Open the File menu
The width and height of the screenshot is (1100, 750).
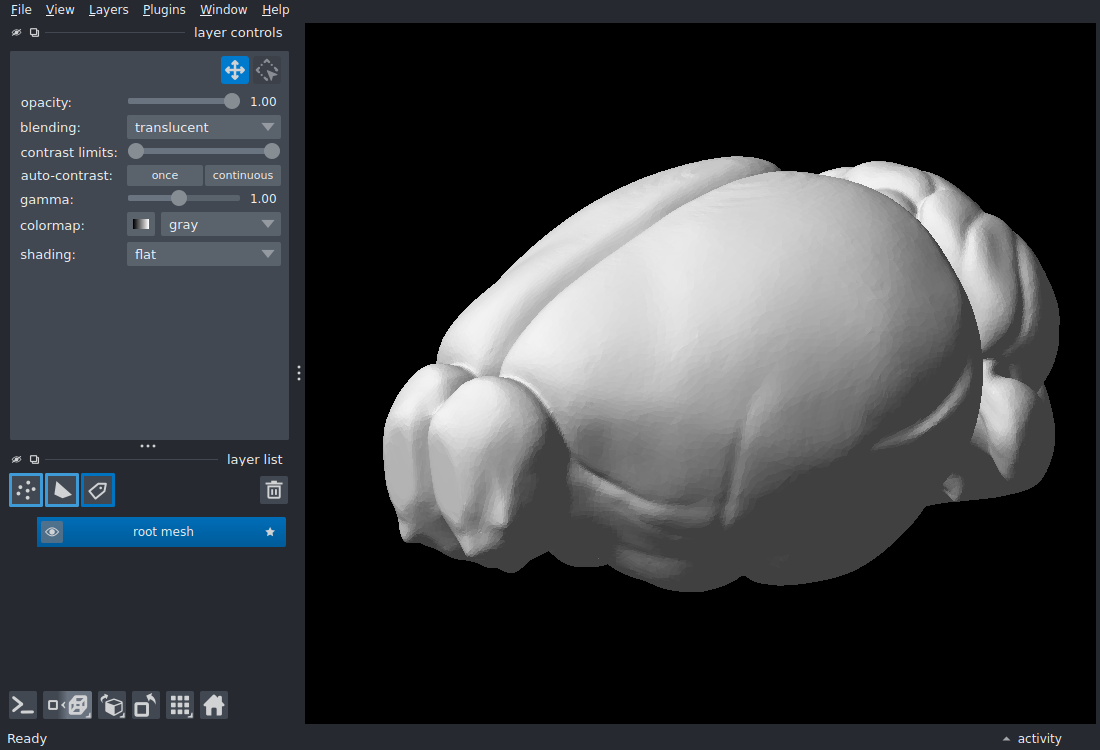(x=21, y=10)
